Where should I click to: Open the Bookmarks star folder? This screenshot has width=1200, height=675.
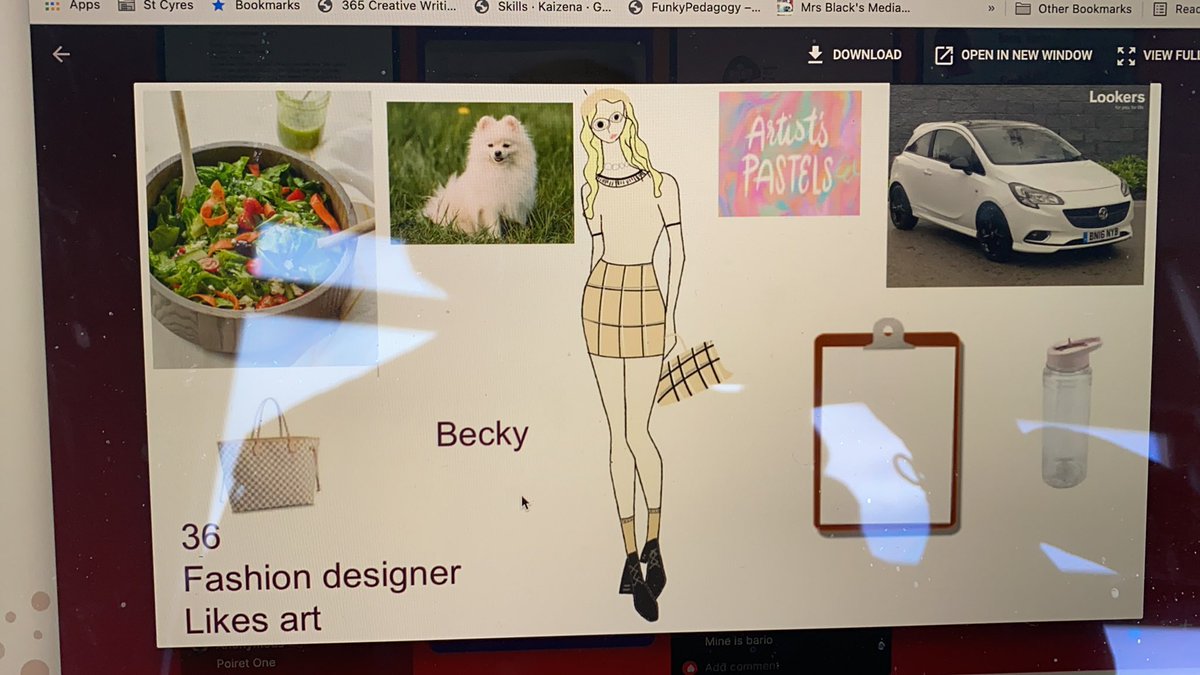[x=255, y=6]
